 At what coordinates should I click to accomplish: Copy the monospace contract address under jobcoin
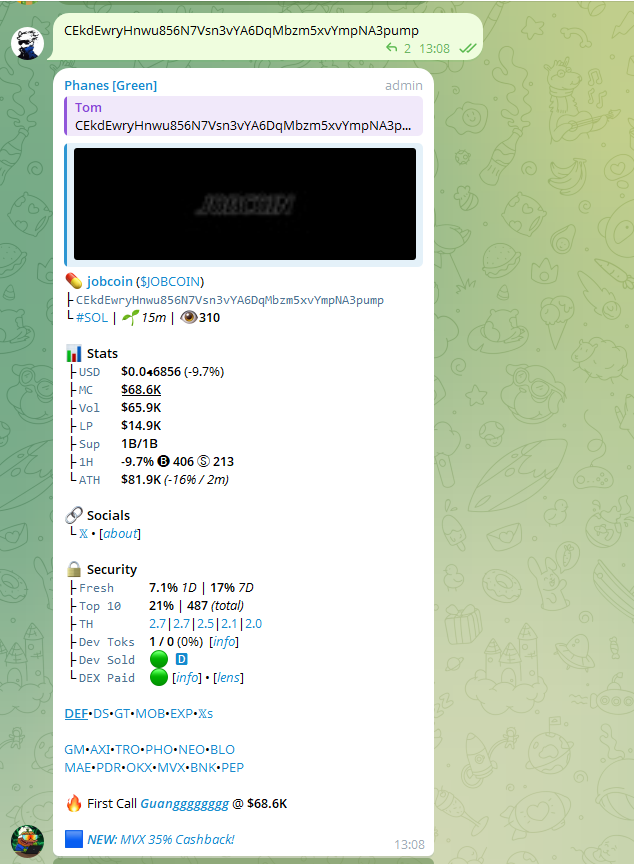point(229,300)
